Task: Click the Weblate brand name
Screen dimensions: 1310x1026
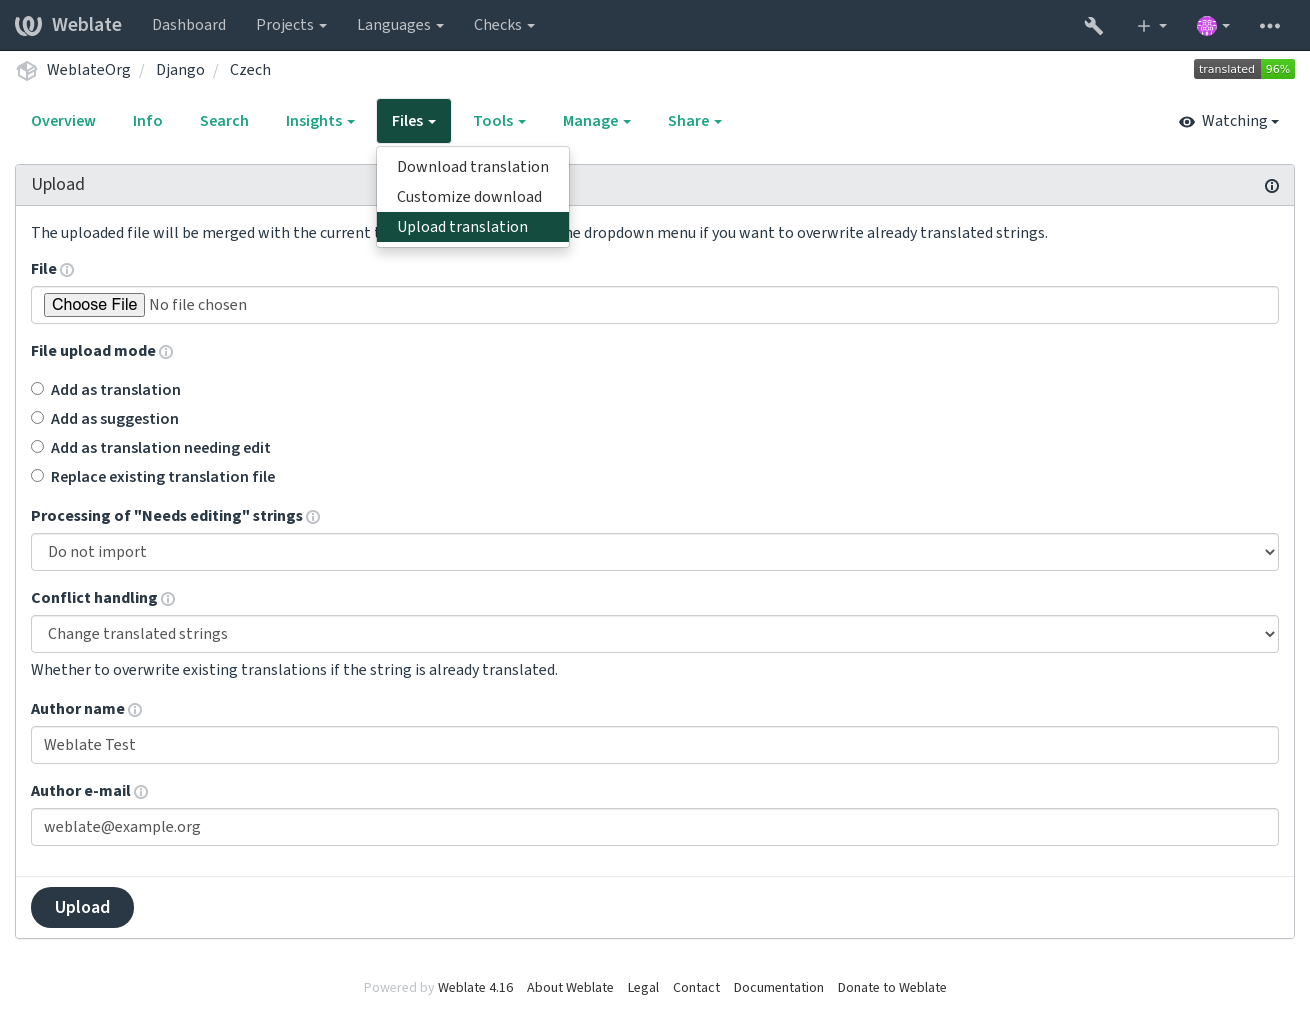Action: pos(87,25)
